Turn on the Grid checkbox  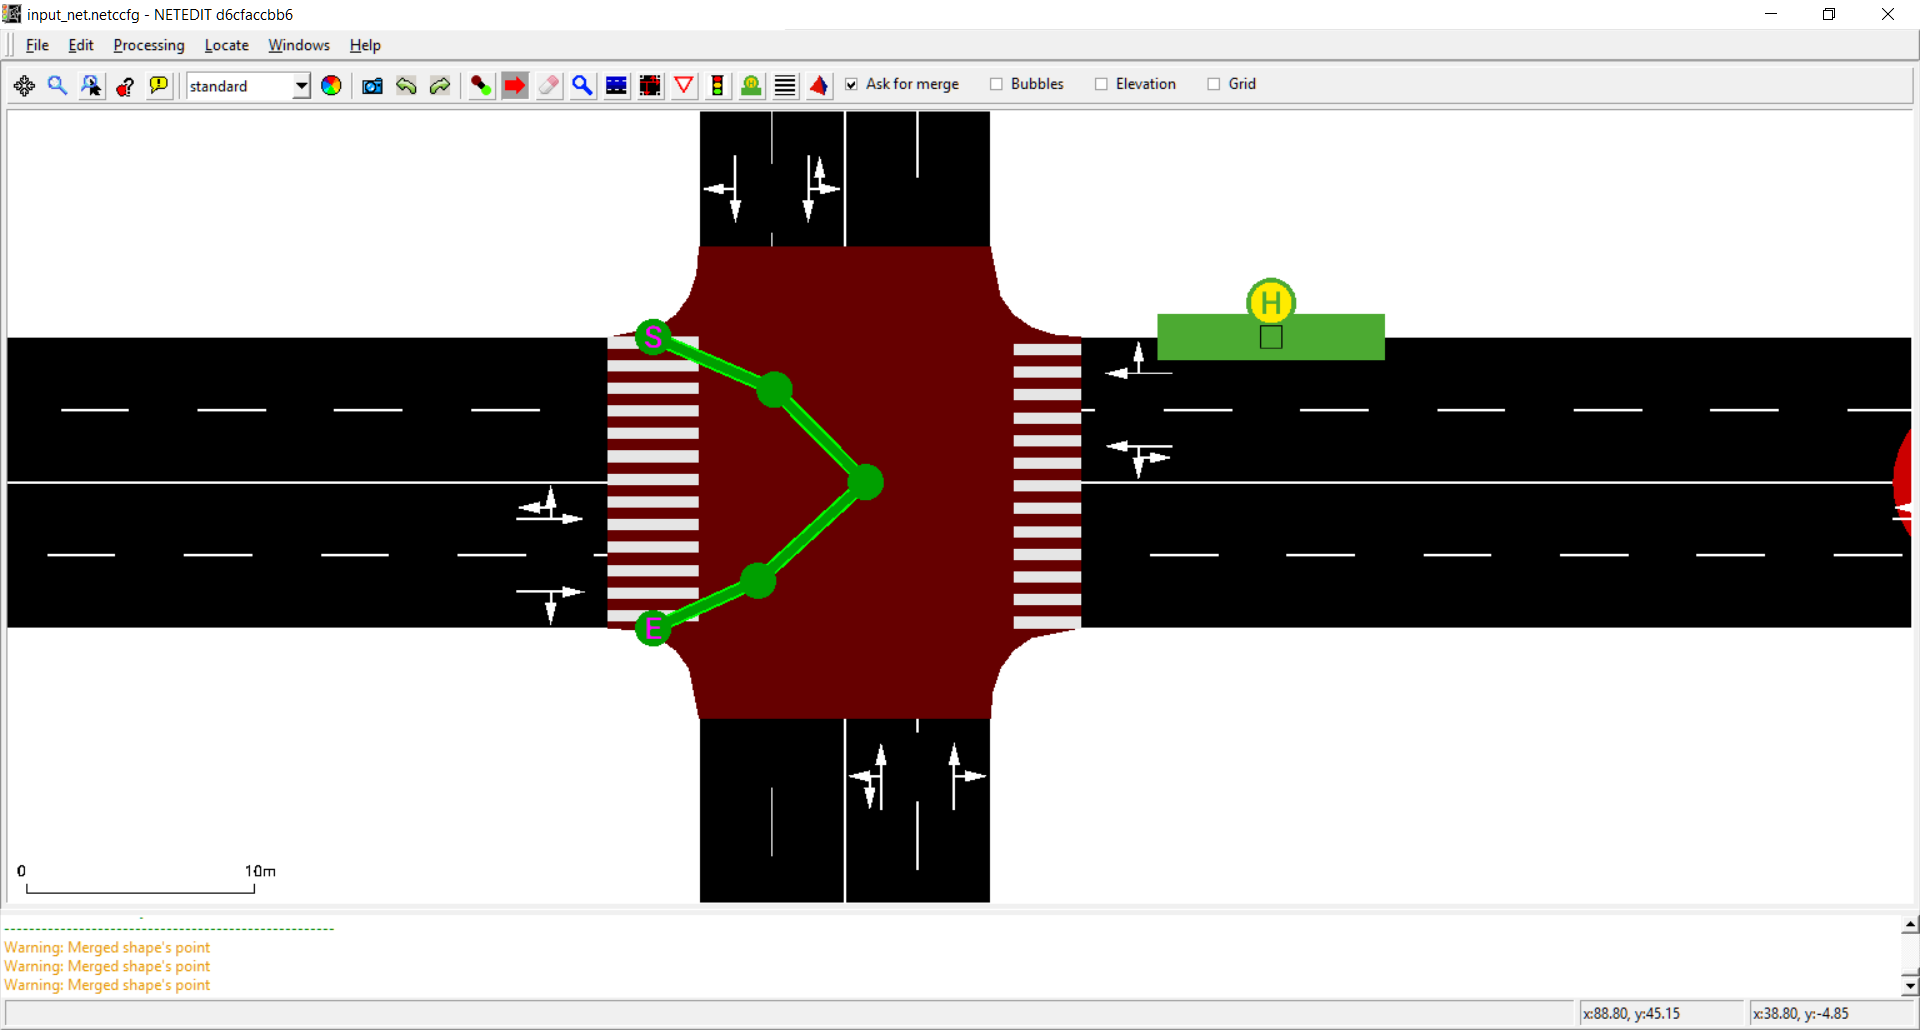pos(1213,85)
